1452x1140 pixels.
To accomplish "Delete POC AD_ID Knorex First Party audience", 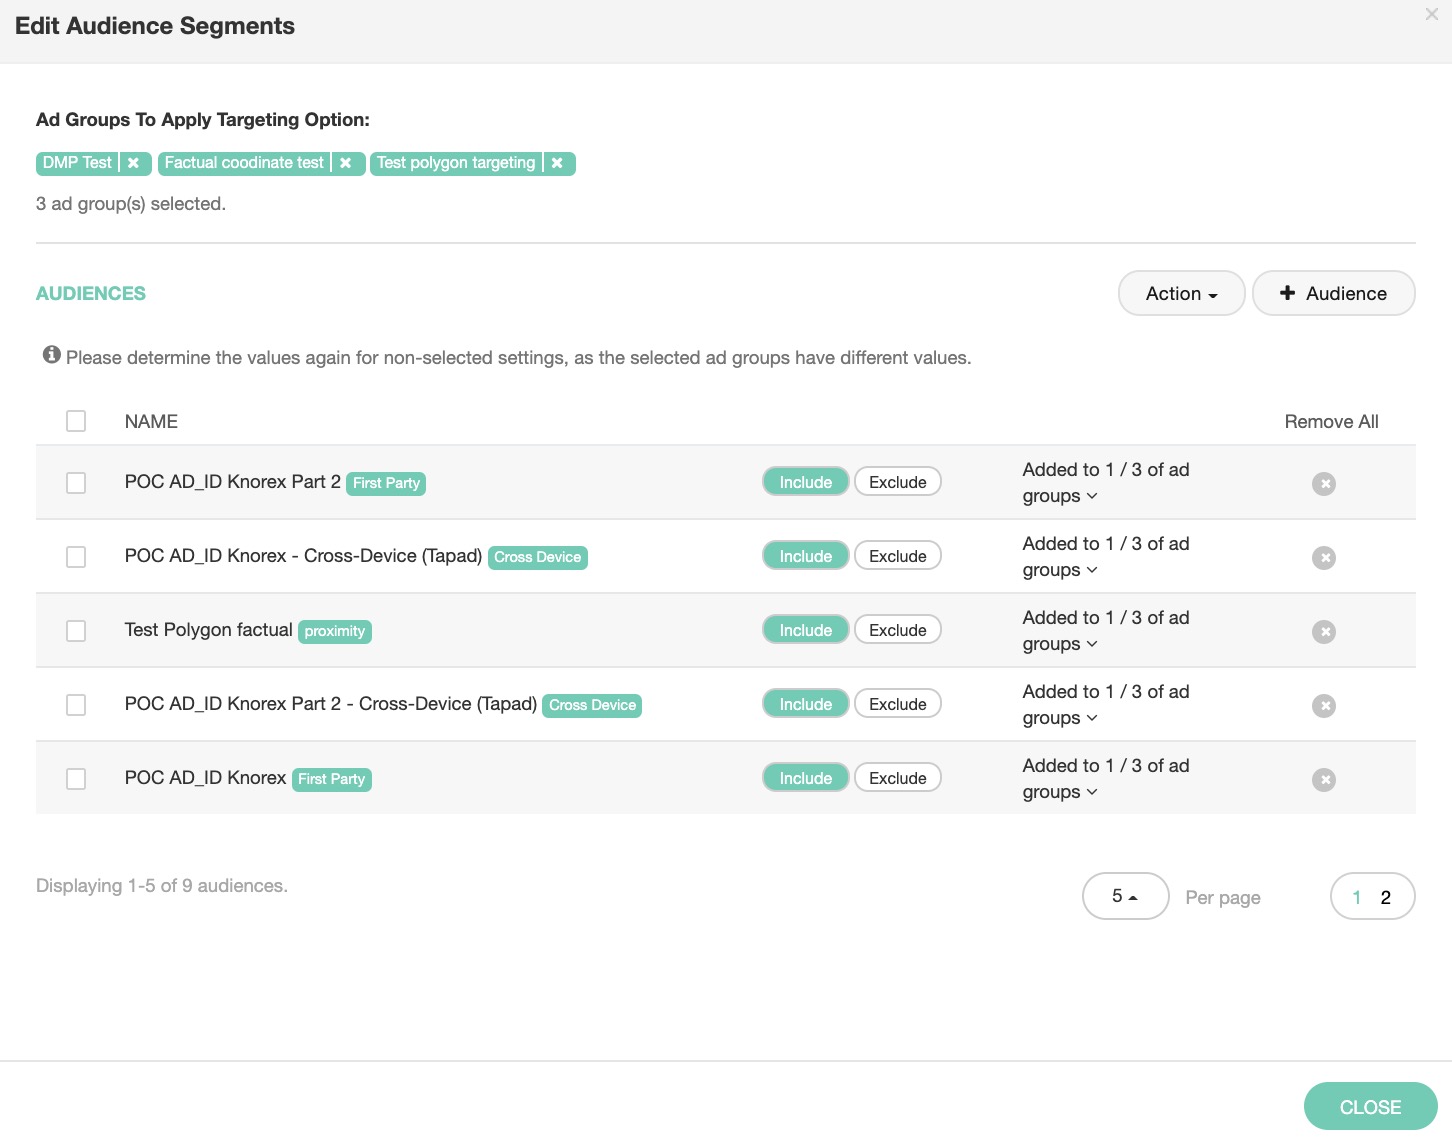I will pyautogui.click(x=1323, y=780).
